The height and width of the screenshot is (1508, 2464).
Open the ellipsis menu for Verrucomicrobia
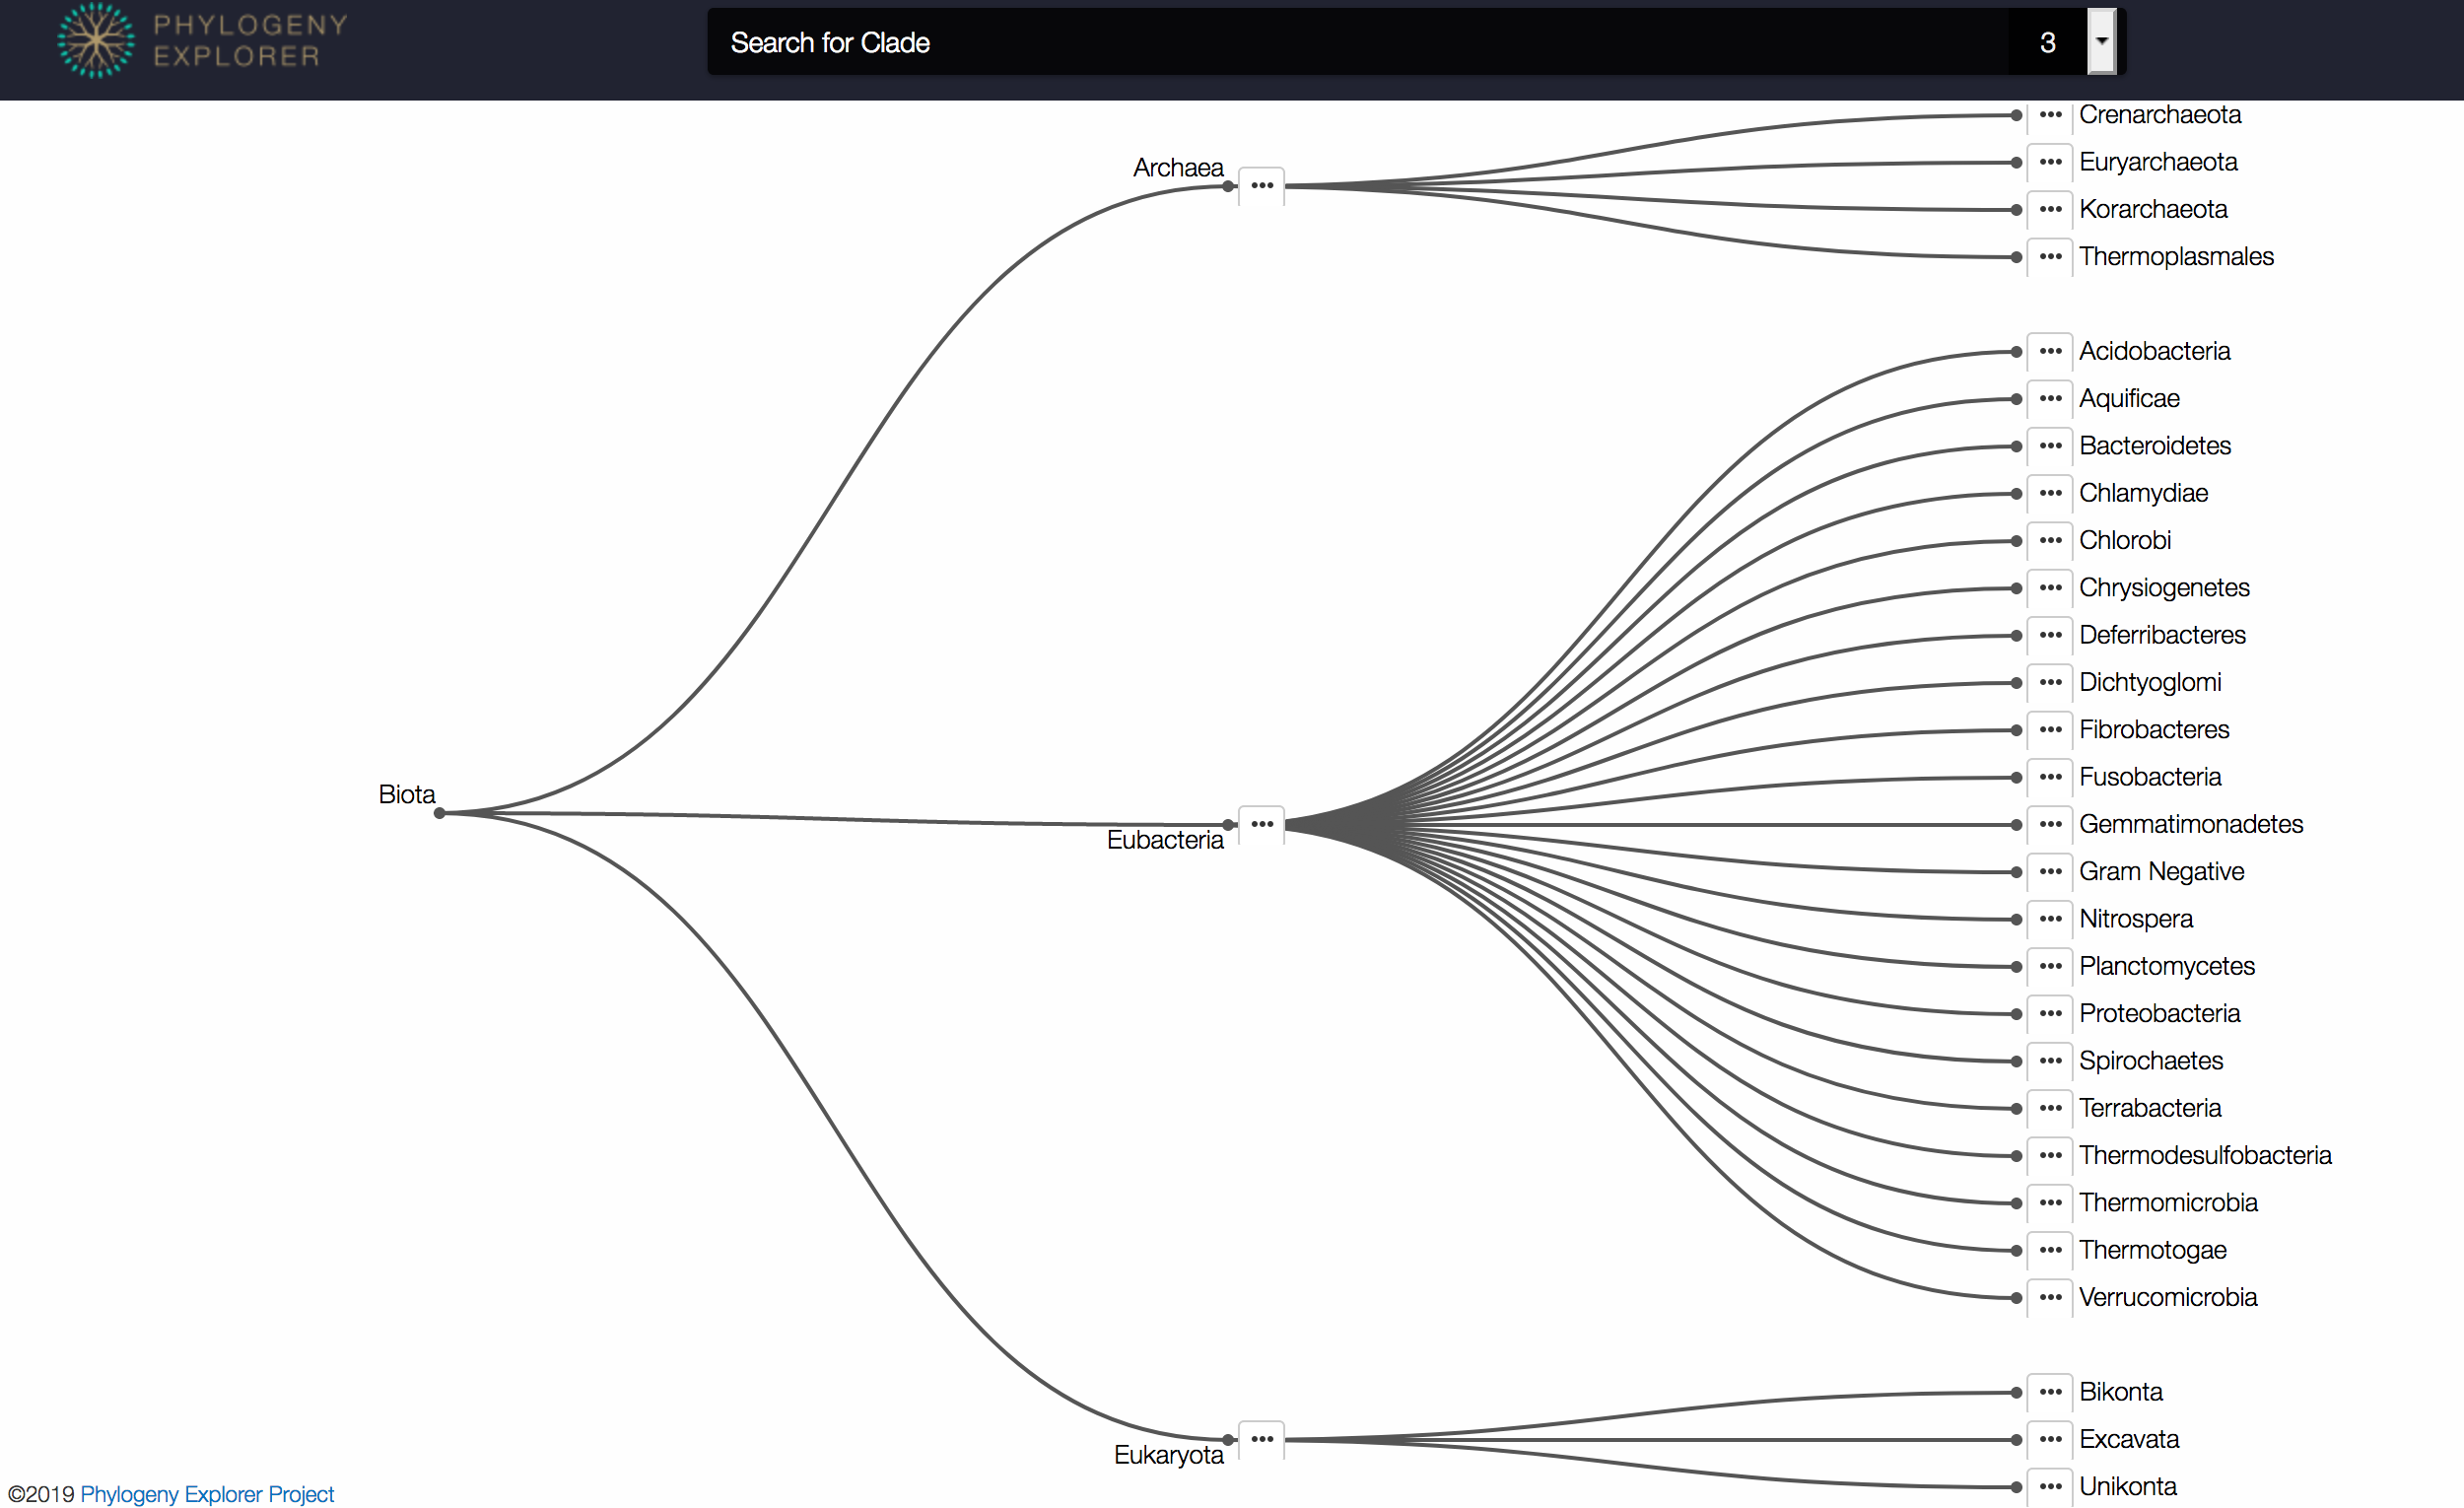point(2050,1298)
